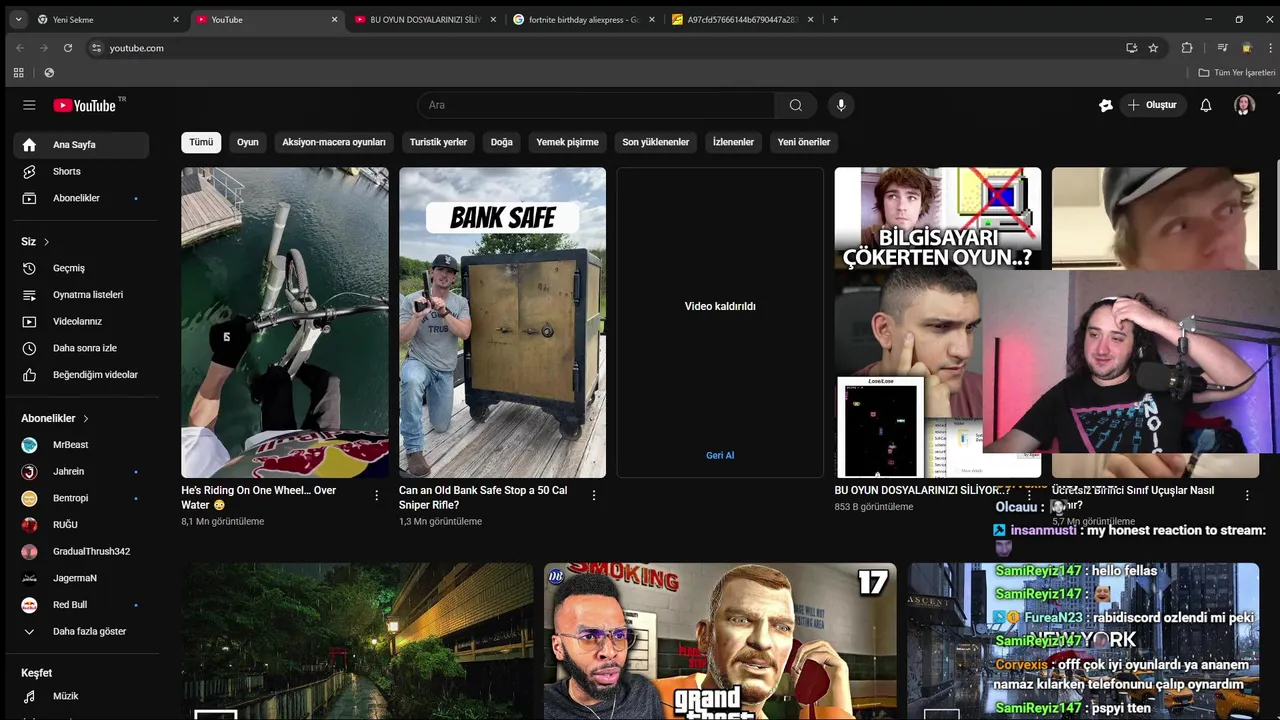Open view site information icon in address bar
The width and height of the screenshot is (1280, 720).
point(96,48)
